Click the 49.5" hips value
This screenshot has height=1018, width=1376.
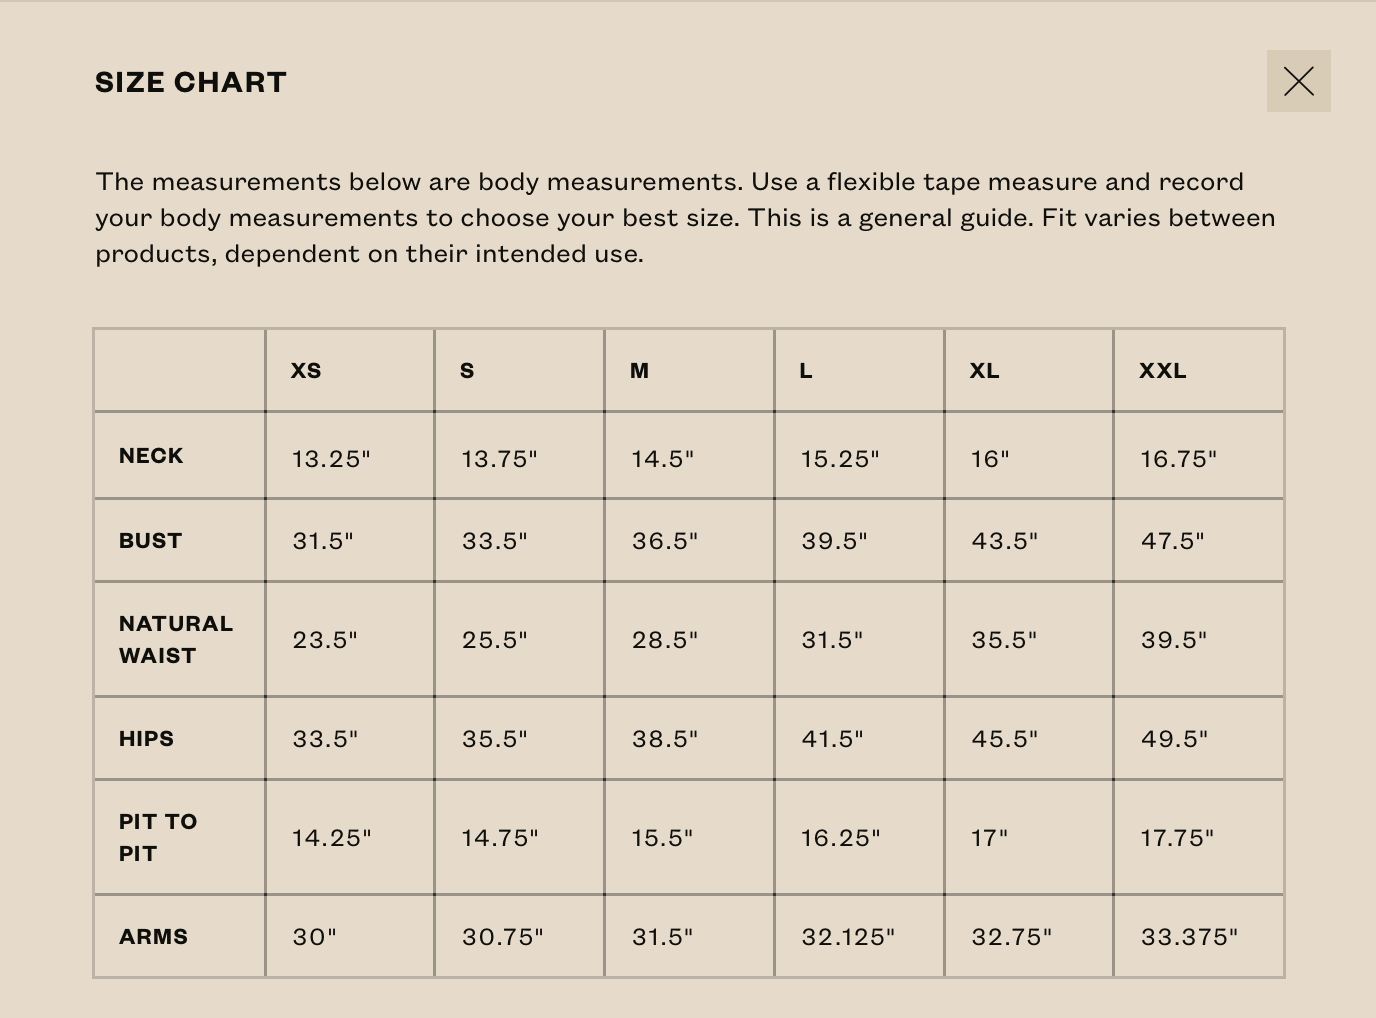(1174, 739)
